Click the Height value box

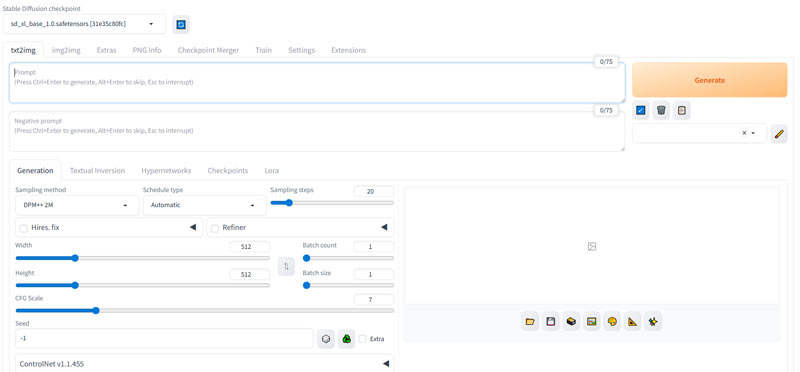[249, 274]
